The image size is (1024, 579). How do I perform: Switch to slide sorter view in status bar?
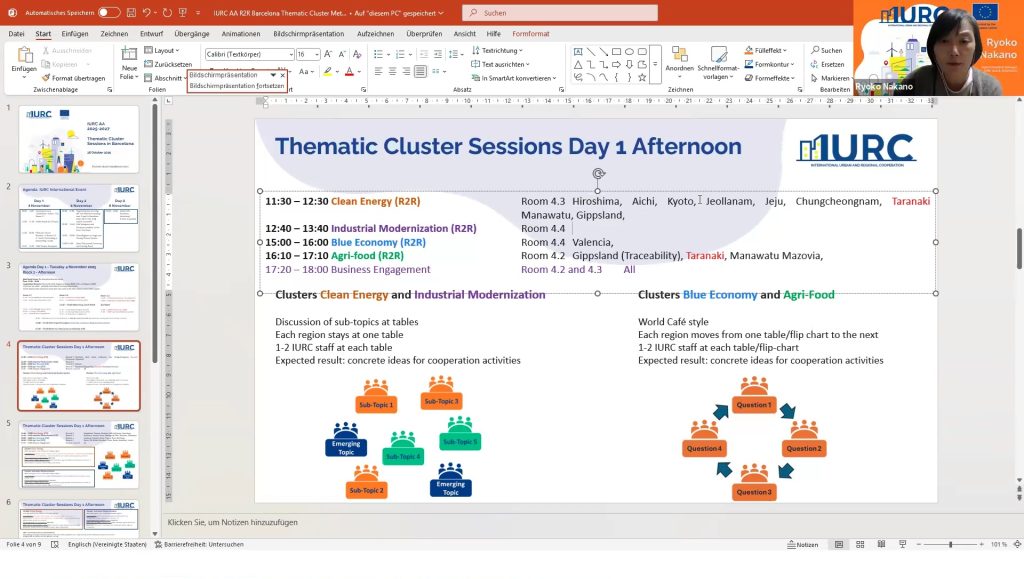click(858, 544)
